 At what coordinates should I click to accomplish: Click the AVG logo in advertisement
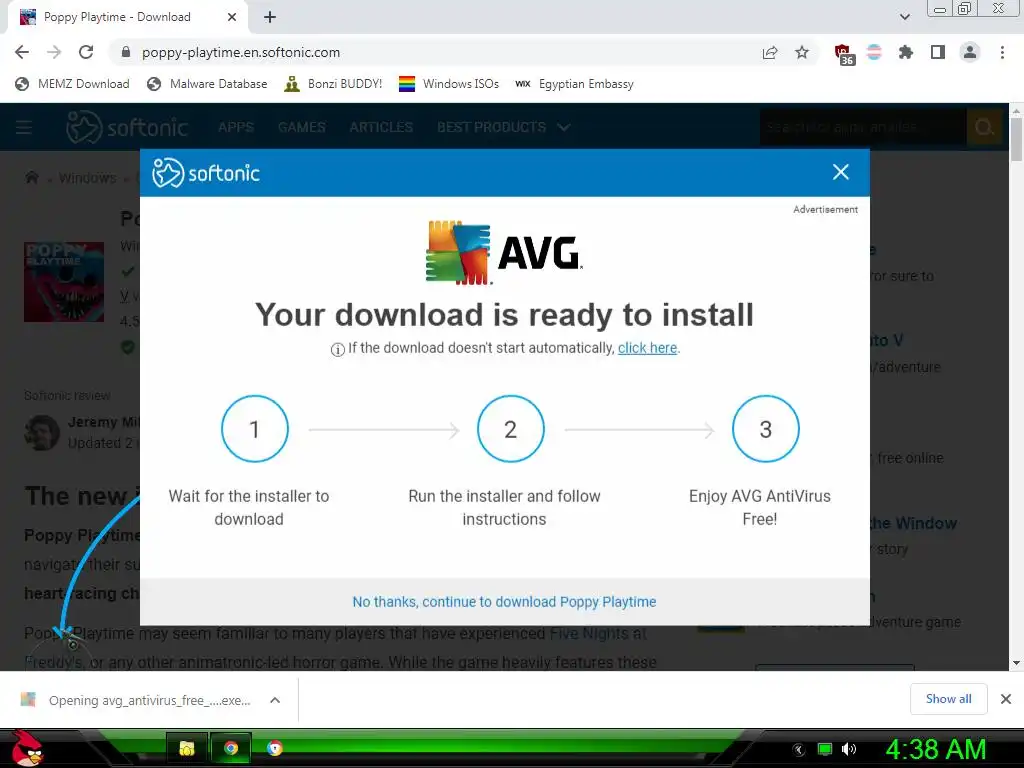click(x=504, y=252)
